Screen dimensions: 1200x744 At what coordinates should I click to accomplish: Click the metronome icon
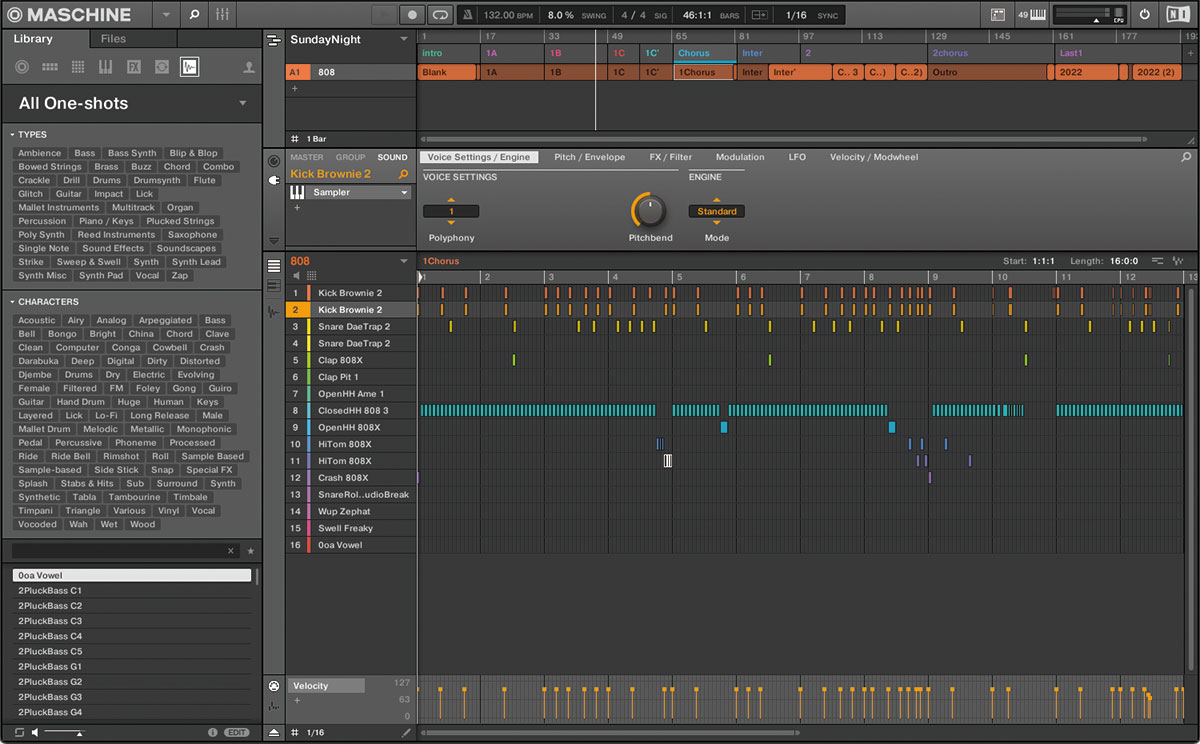pyautogui.click(x=469, y=14)
